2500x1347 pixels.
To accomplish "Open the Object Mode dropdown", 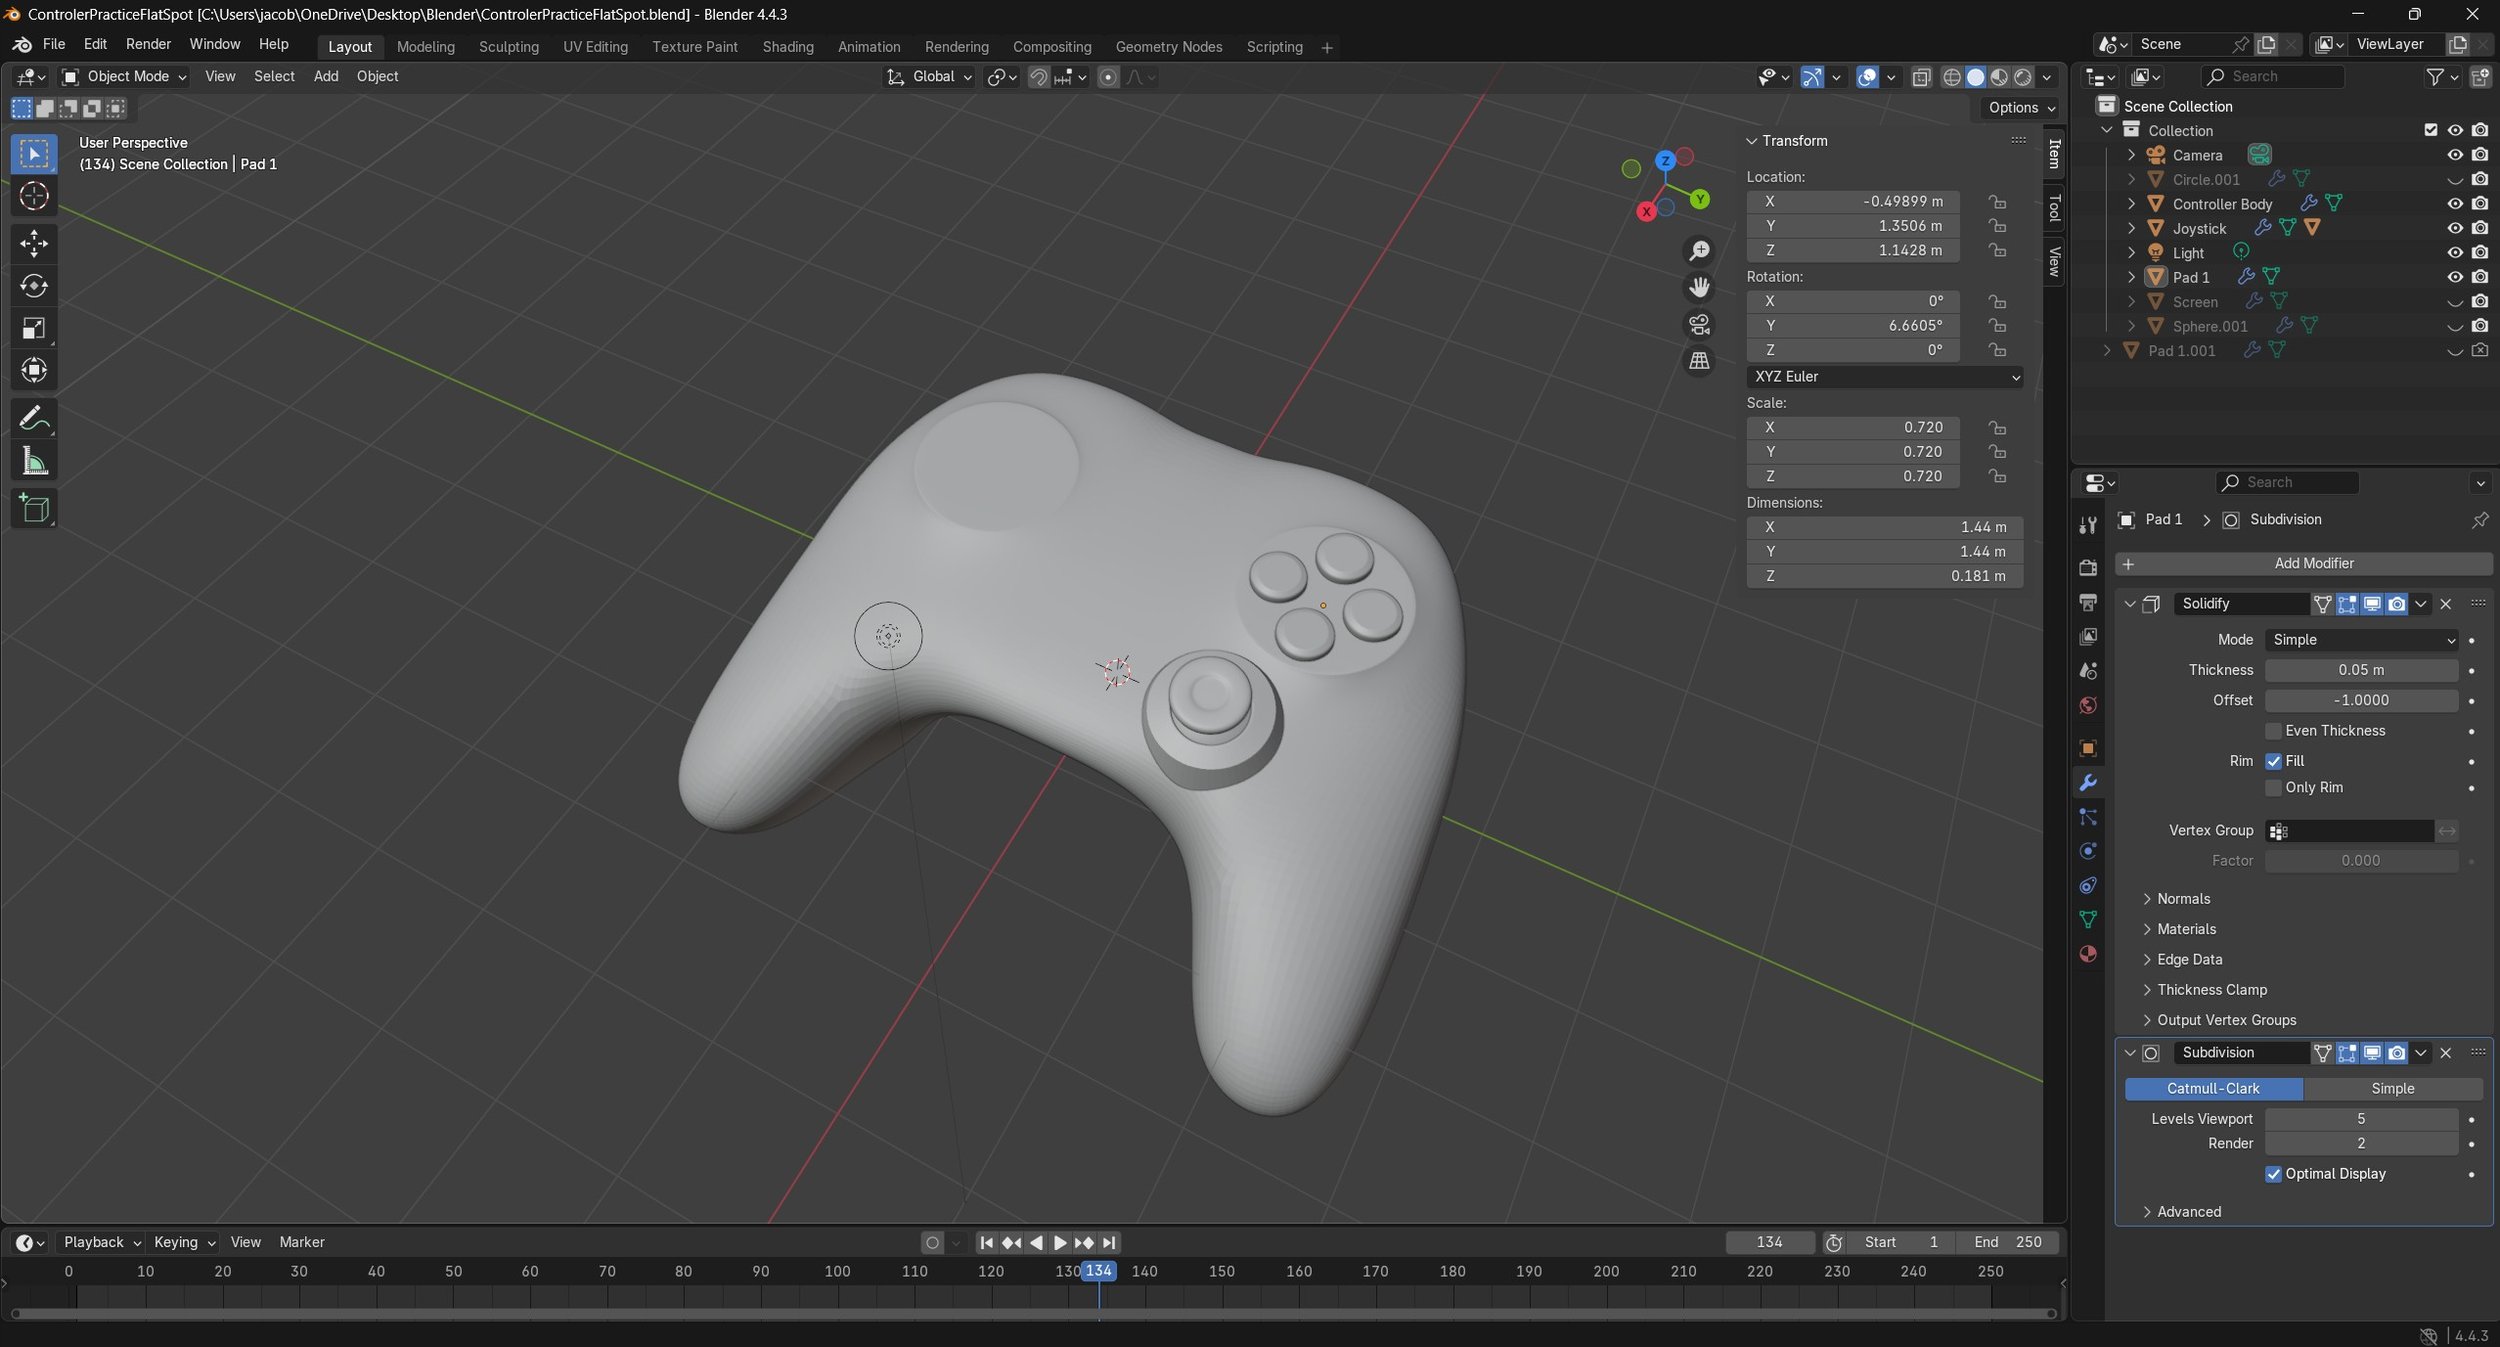I will coord(124,77).
